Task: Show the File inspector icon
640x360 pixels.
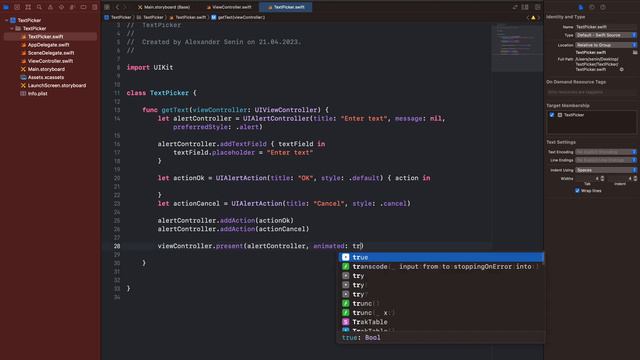Action: coord(581,7)
